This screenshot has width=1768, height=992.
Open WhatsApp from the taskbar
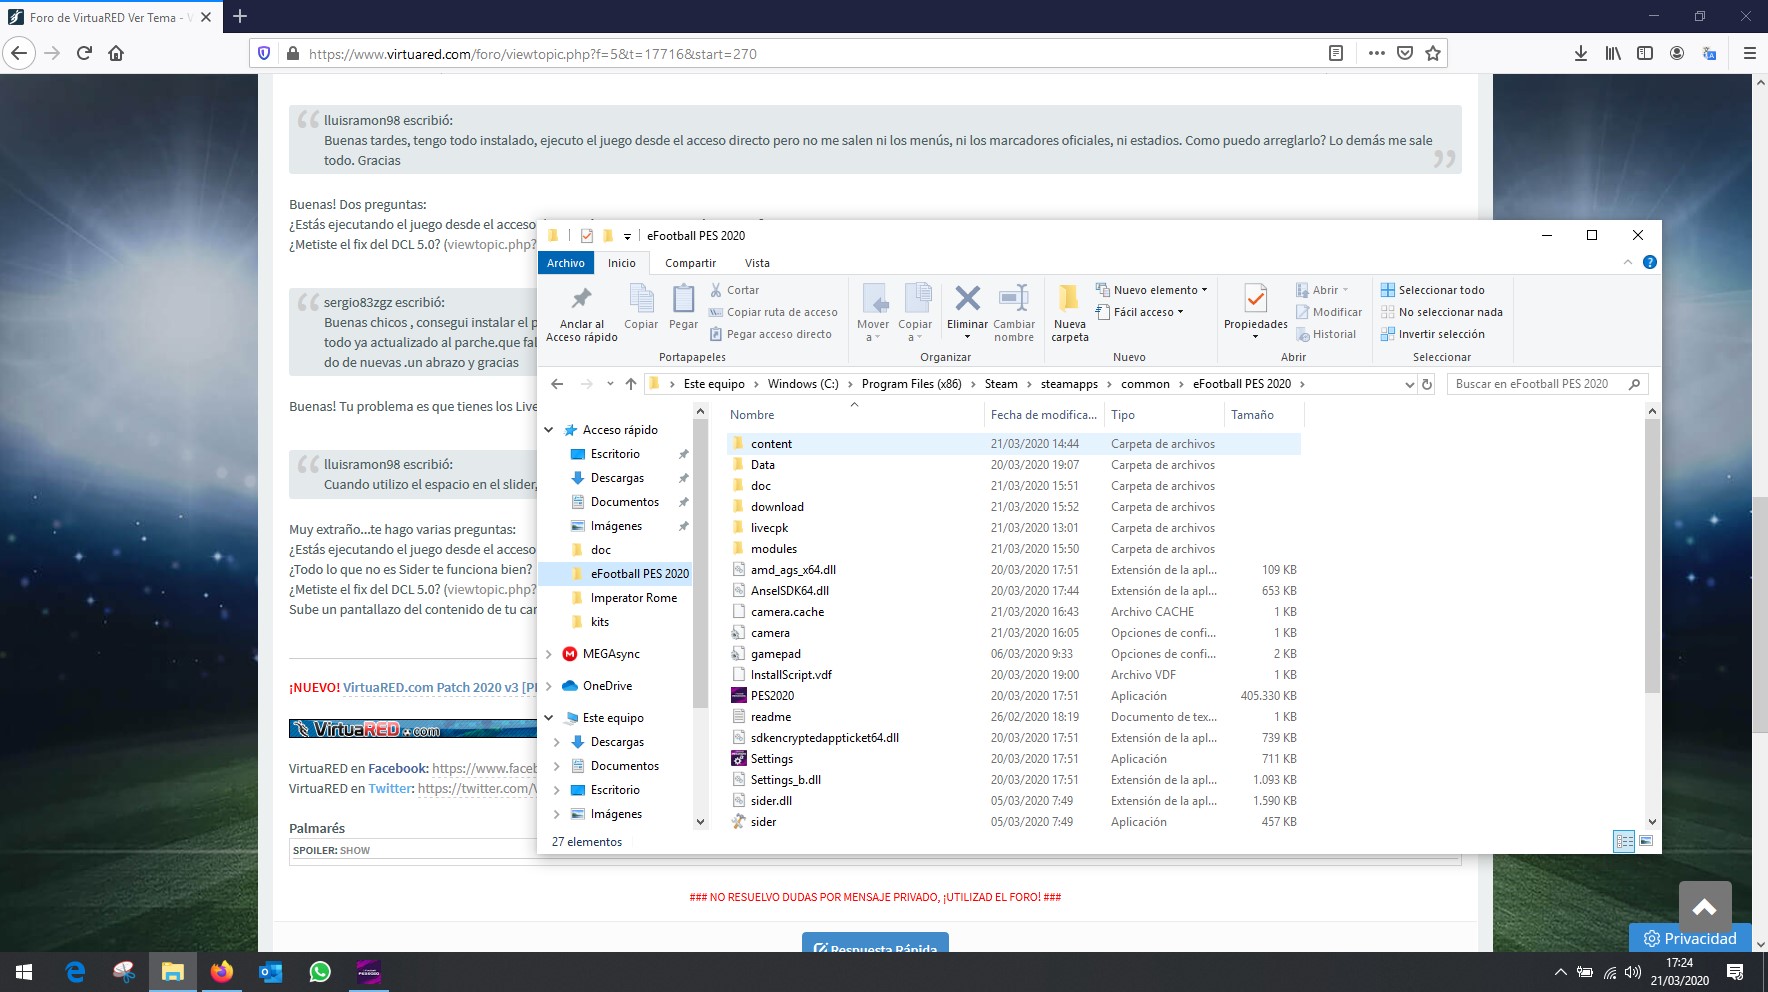[x=320, y=972]
